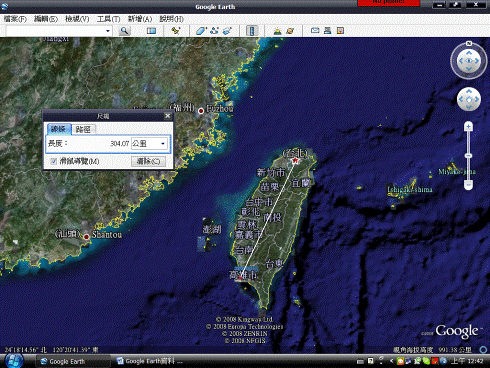Click the Fuzhou city marker dot
This screenshot has height=368, width=490.
tap(201, 111)
